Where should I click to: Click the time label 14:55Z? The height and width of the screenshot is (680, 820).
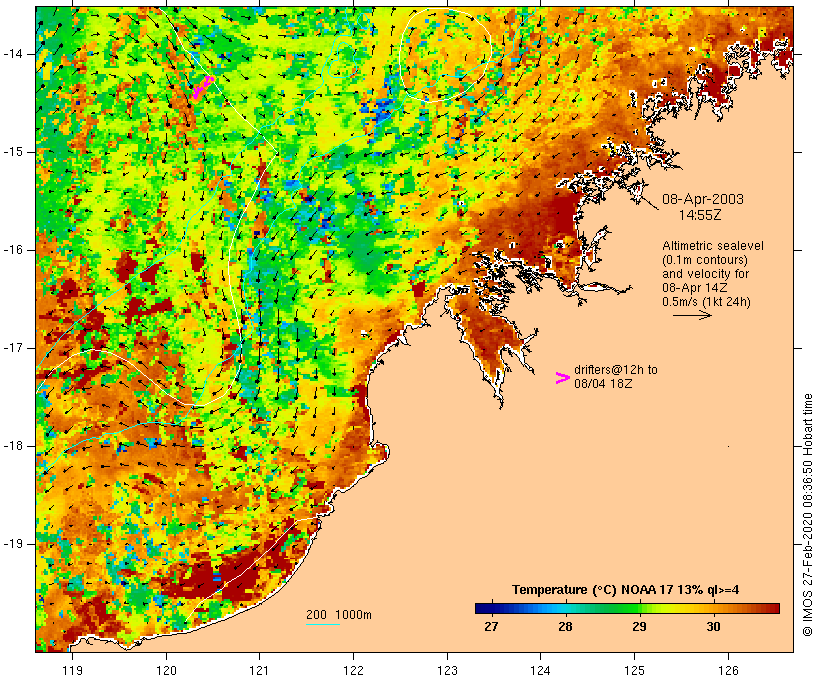pyautogui.click(x=700, y=215)
